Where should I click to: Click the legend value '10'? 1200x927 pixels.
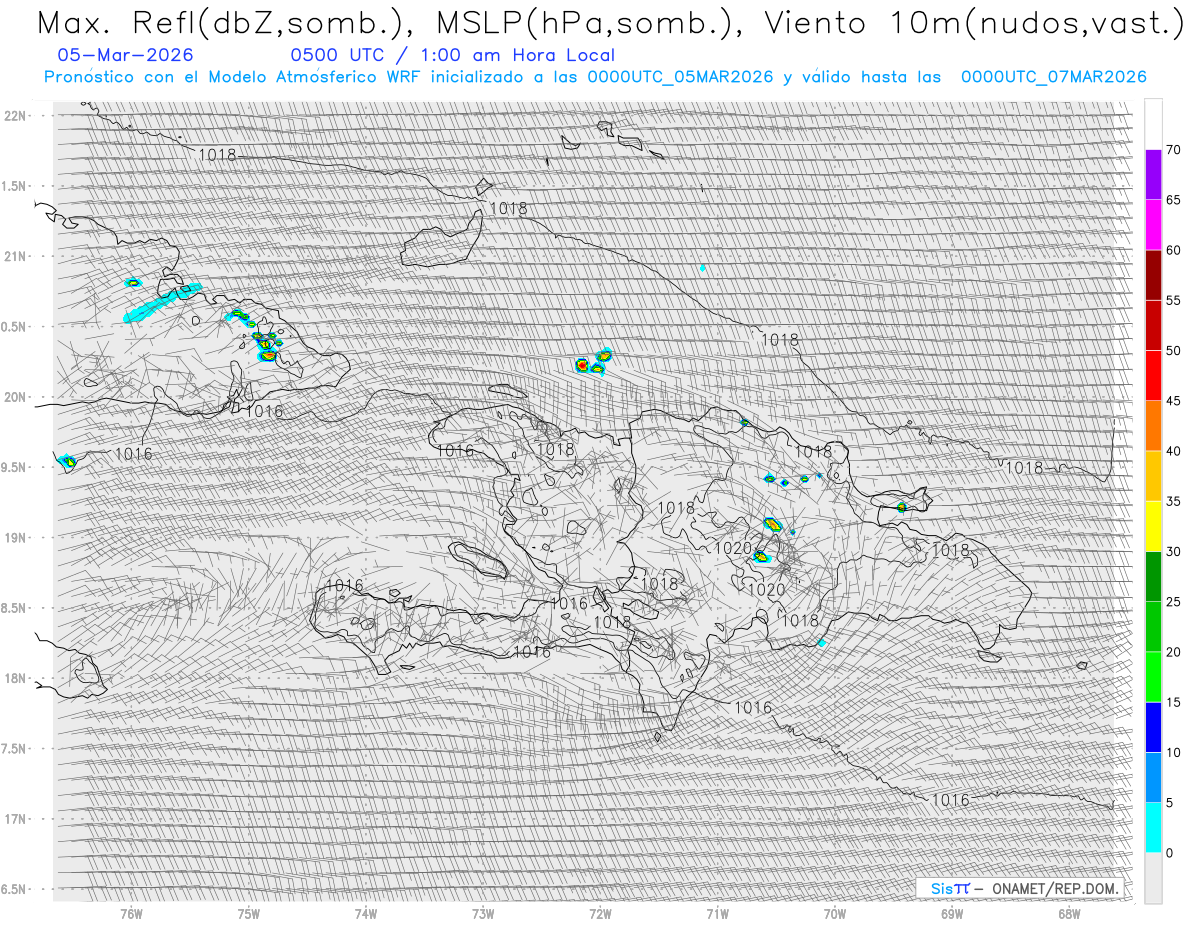tap(1173, 752)
